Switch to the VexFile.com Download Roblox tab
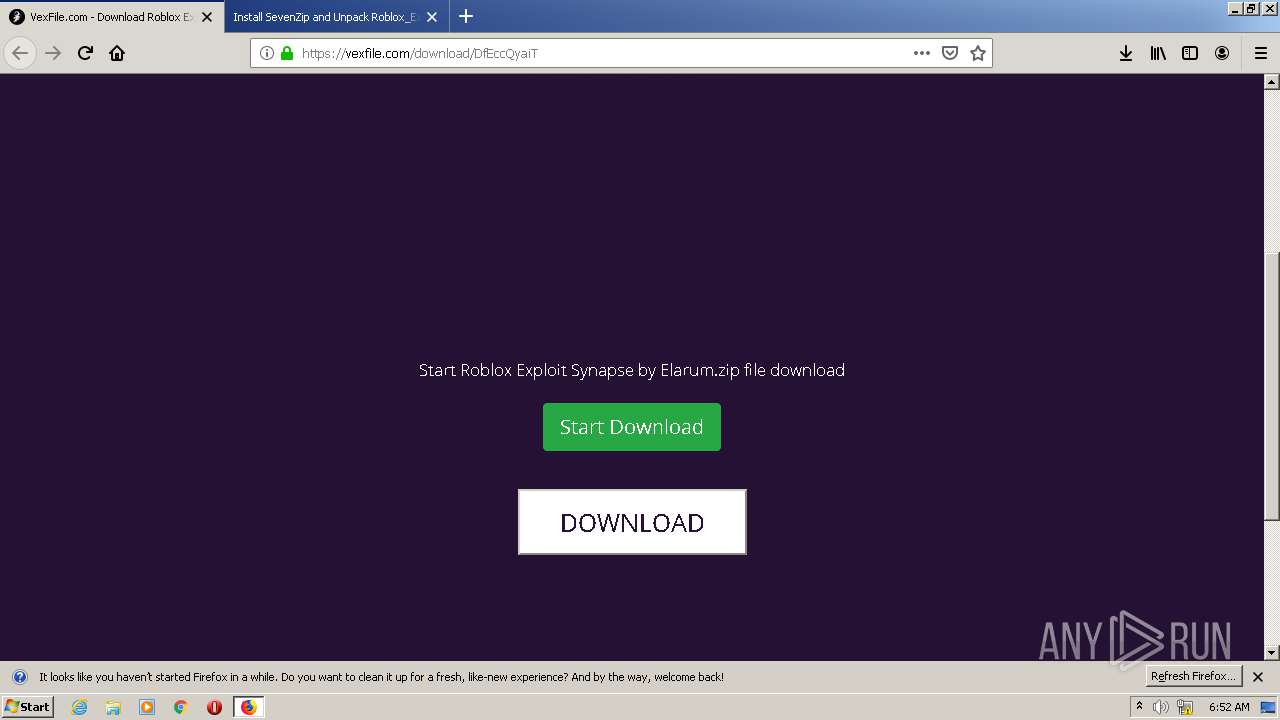 pos(111,17)
